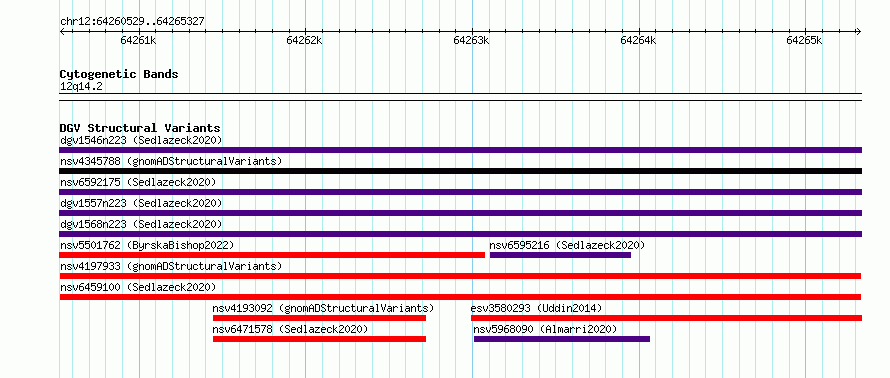Click the 64261k ruler tick label
890x378 pixels.
[x=138, y=40]
